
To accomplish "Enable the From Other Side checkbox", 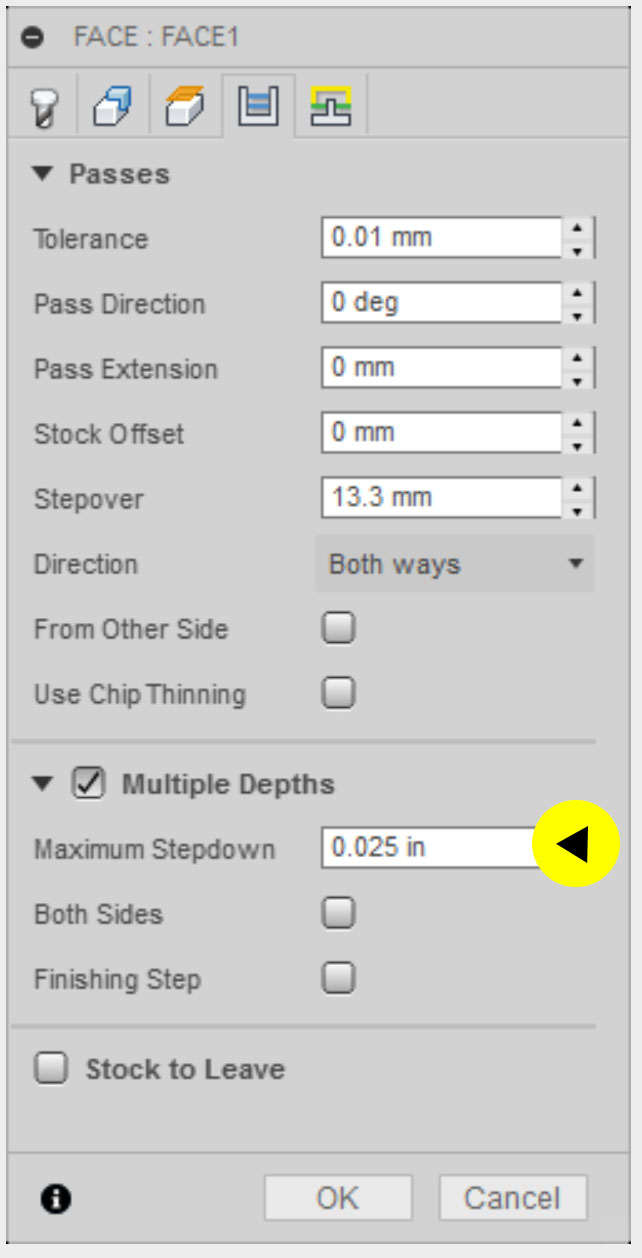I will pos(338,629).
